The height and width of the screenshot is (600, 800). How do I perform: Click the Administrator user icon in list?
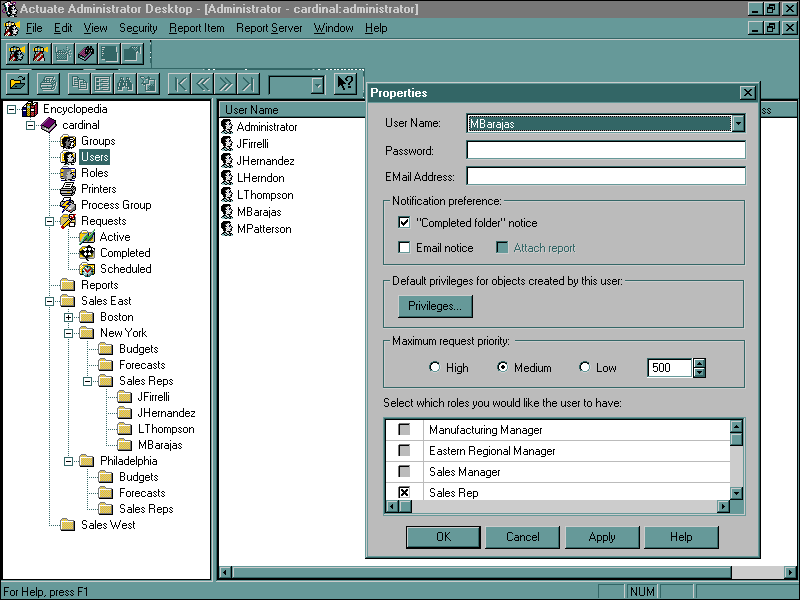pyautogui.click(x=227, y=127)
